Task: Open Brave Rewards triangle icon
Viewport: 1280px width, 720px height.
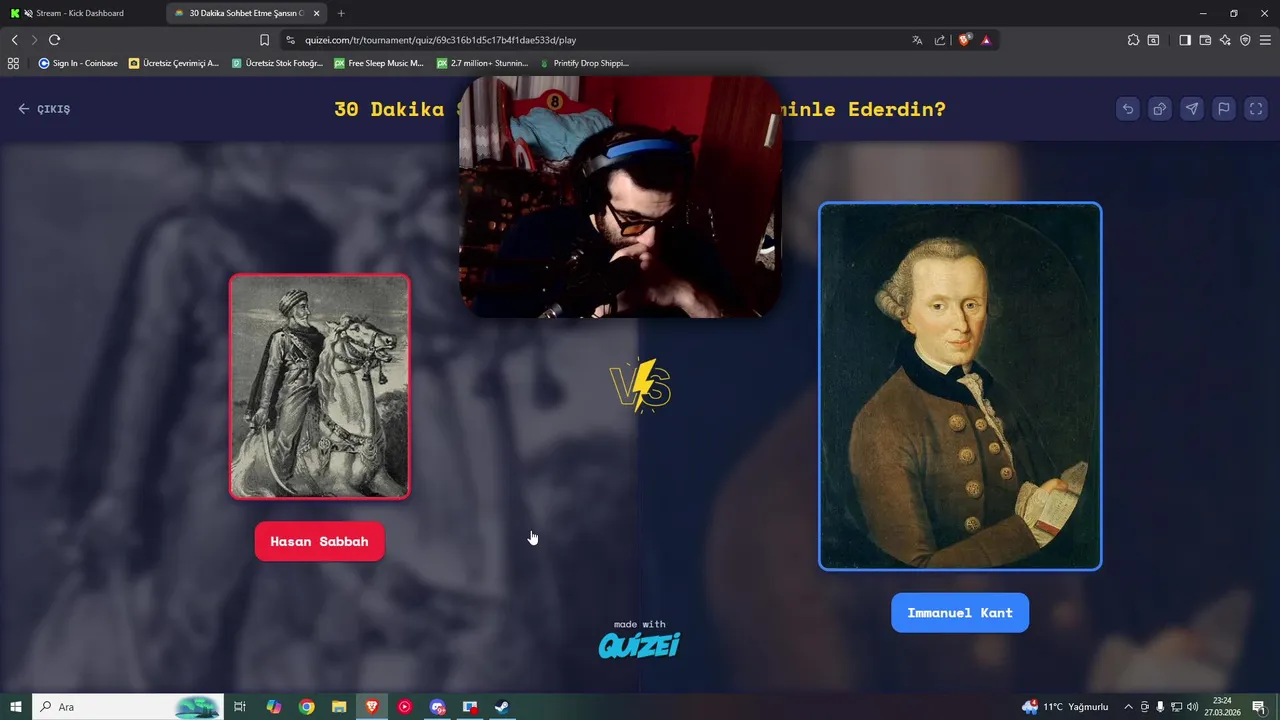Action: pyautogui.click(x=986, y=40)
